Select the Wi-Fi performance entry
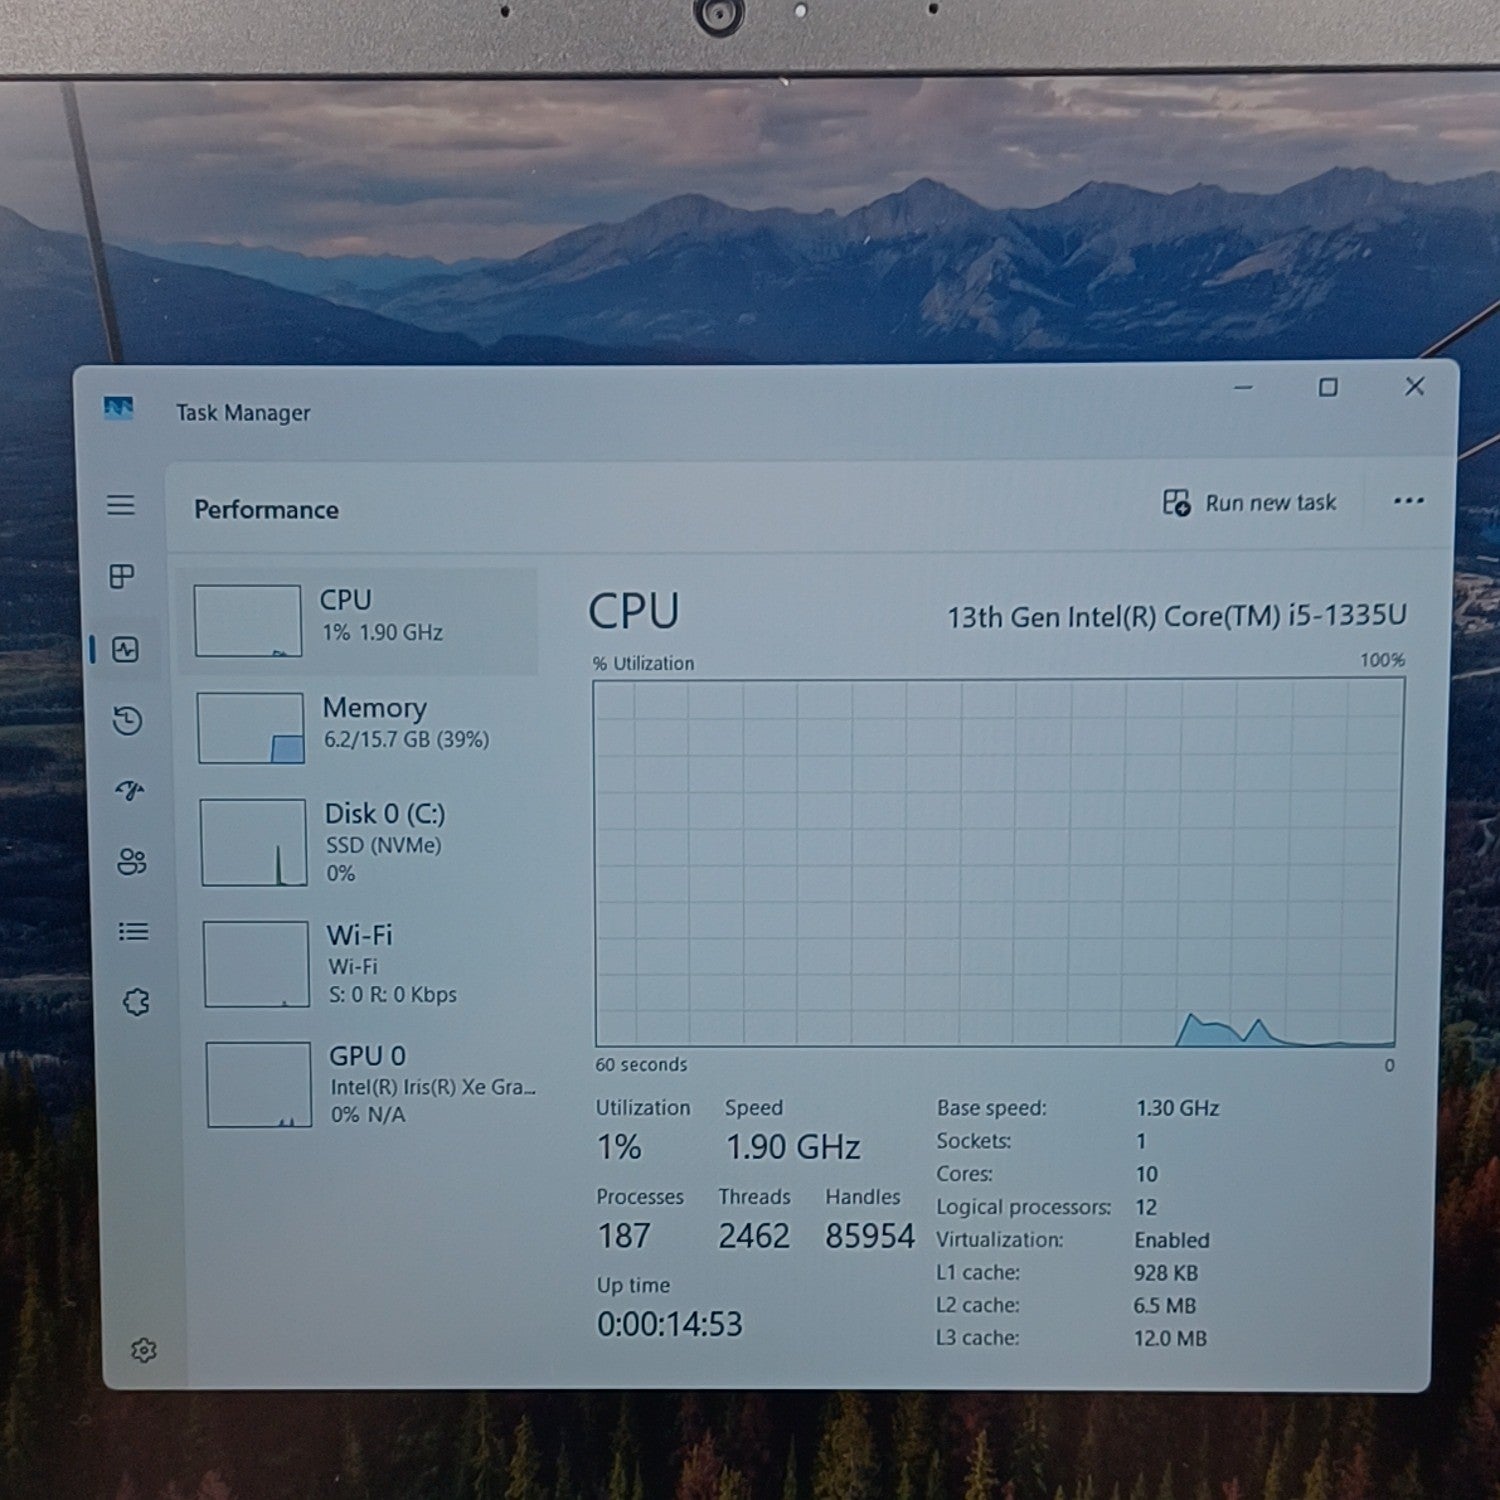The height and width of the screenshot is (1500, 1500). click(x=365, y=964)
